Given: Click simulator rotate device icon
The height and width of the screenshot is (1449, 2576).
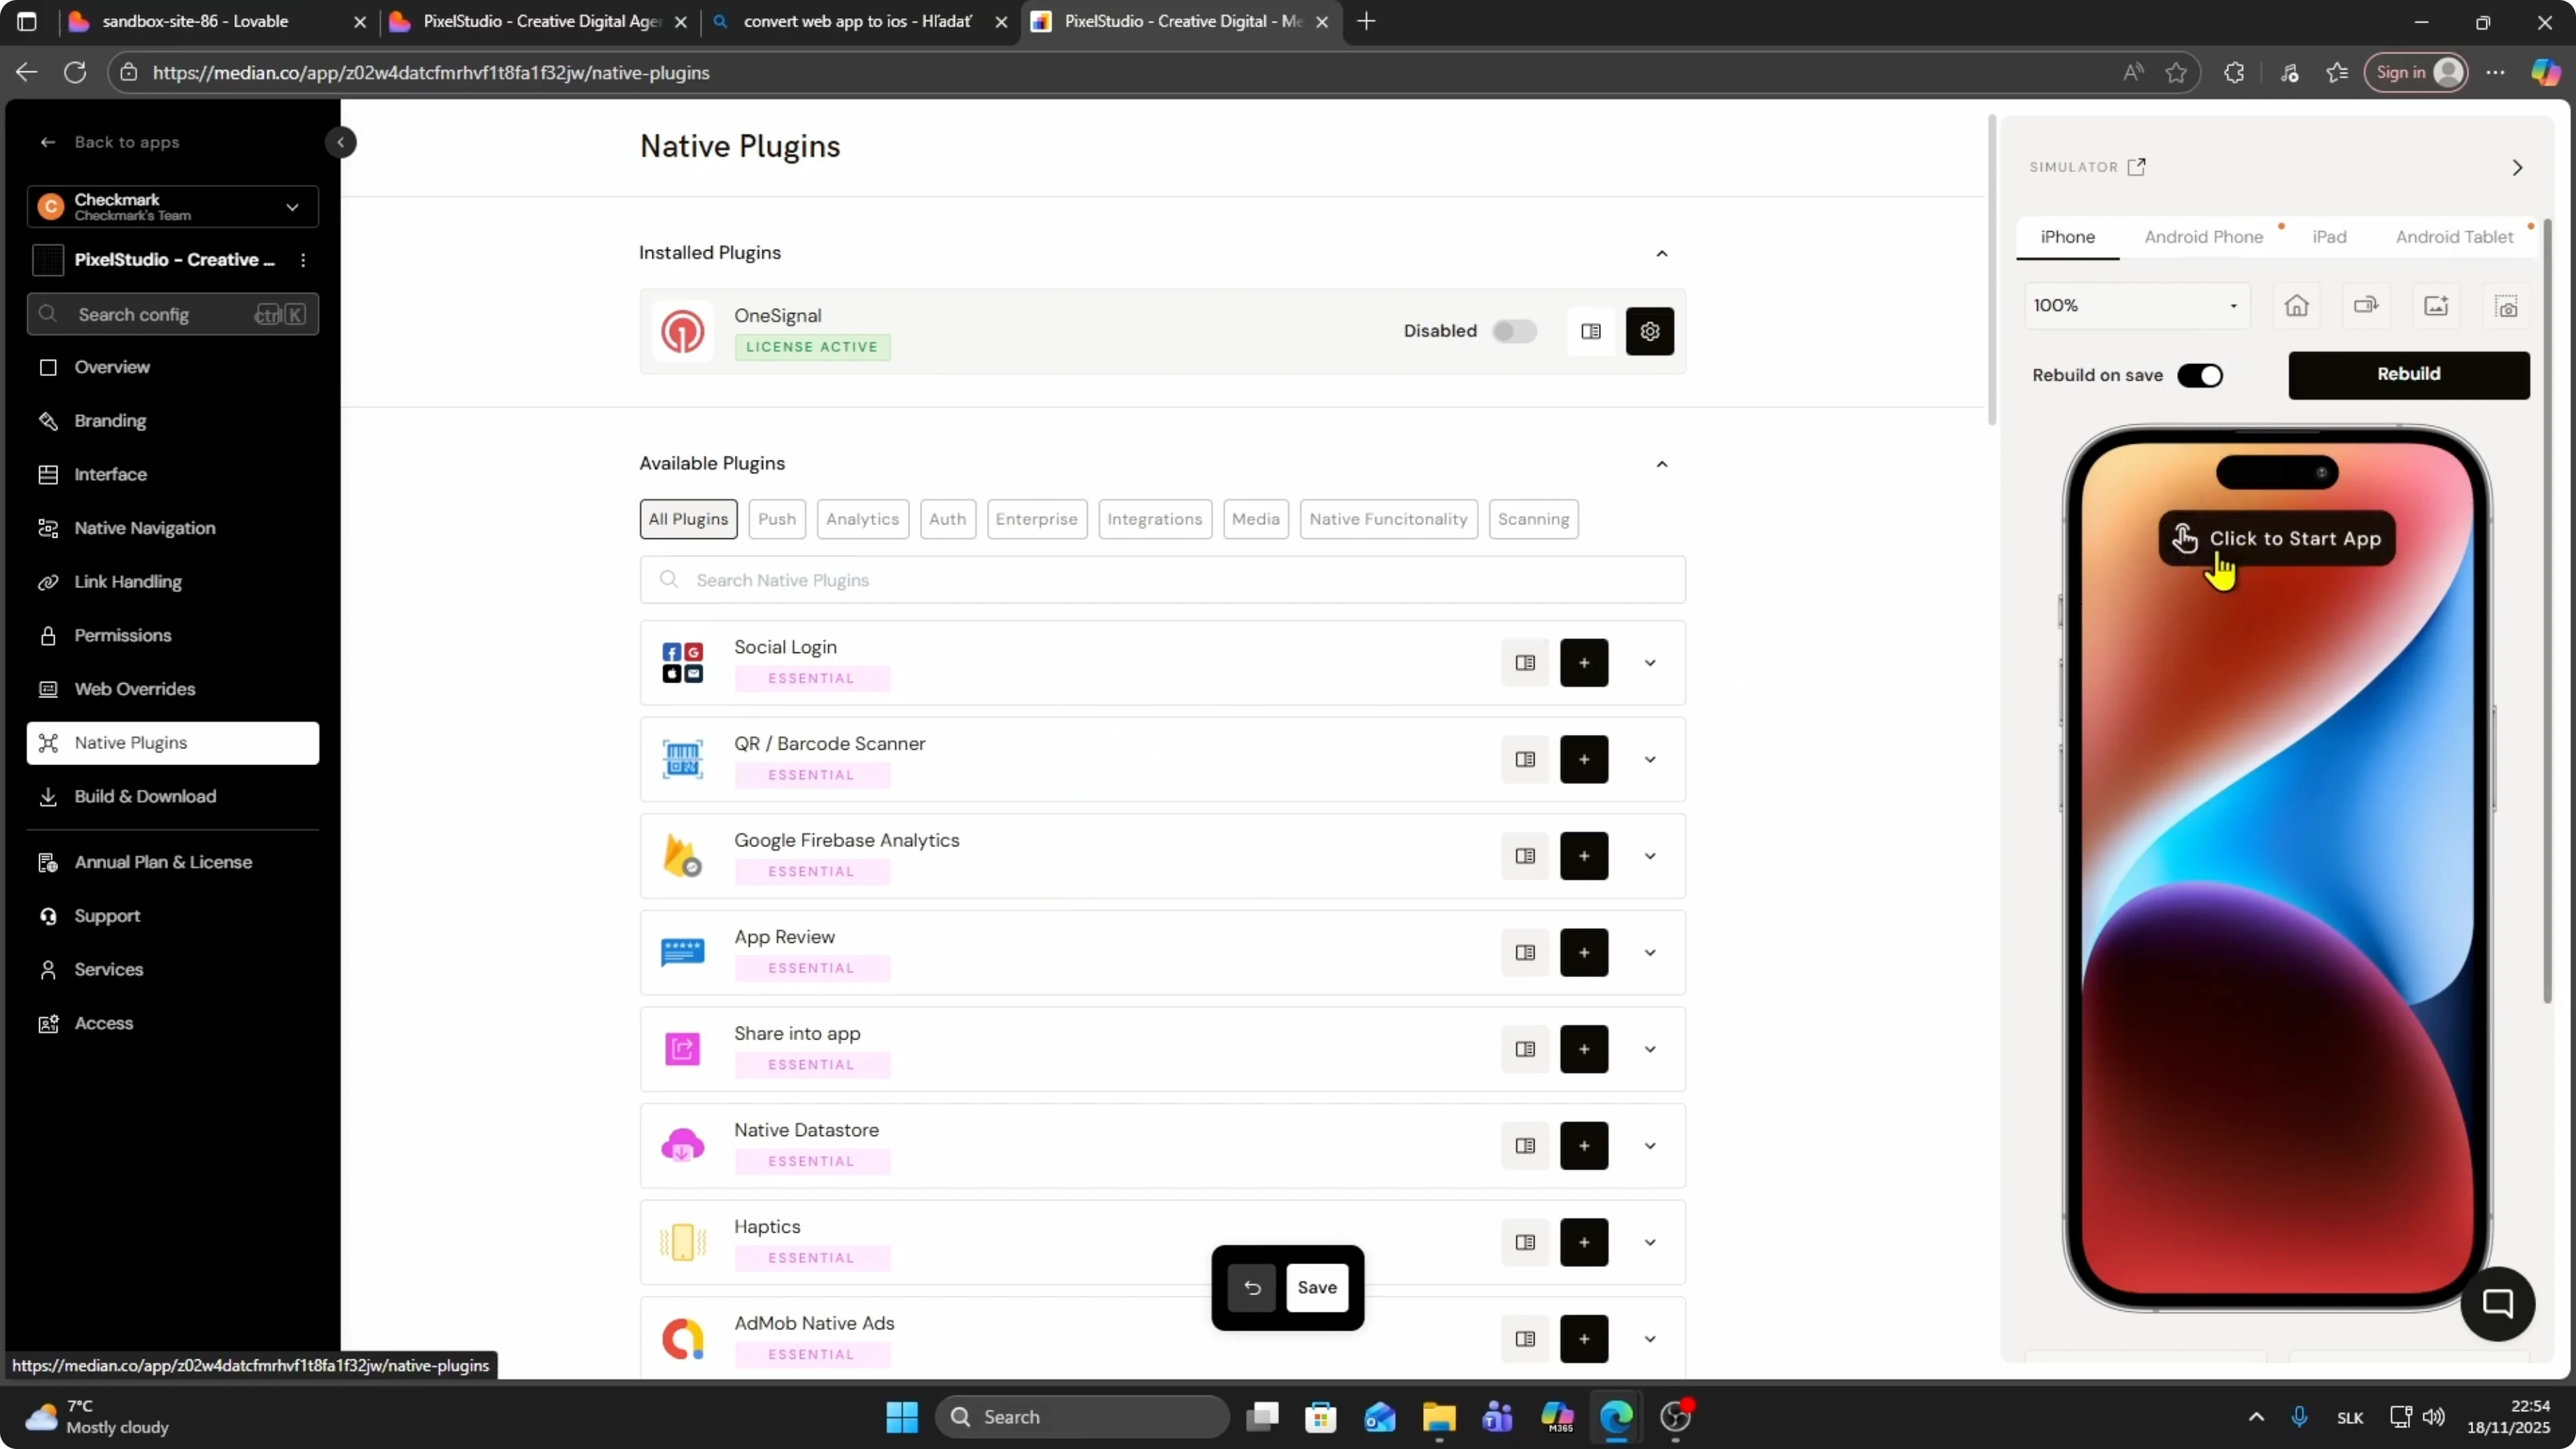Looking at the screenshot, I should 2366,306.
